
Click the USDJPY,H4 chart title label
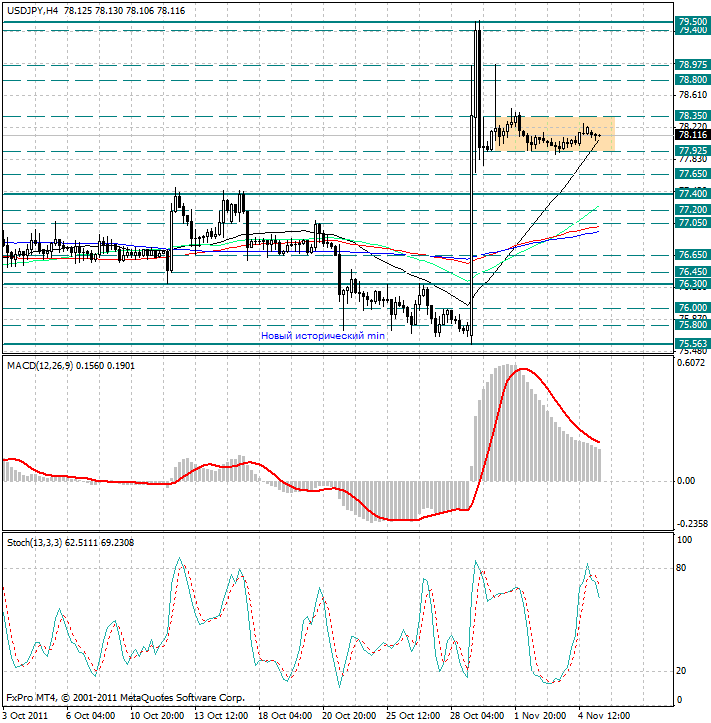(31, 10)
